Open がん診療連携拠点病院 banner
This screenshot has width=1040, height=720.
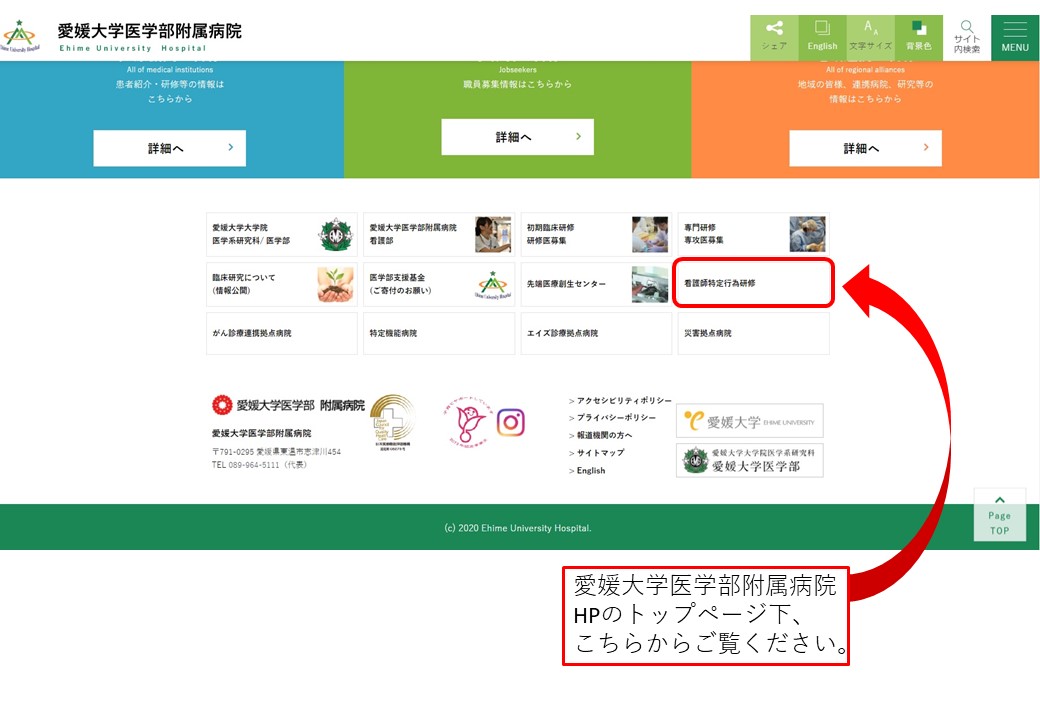click(x=282, y=333)
